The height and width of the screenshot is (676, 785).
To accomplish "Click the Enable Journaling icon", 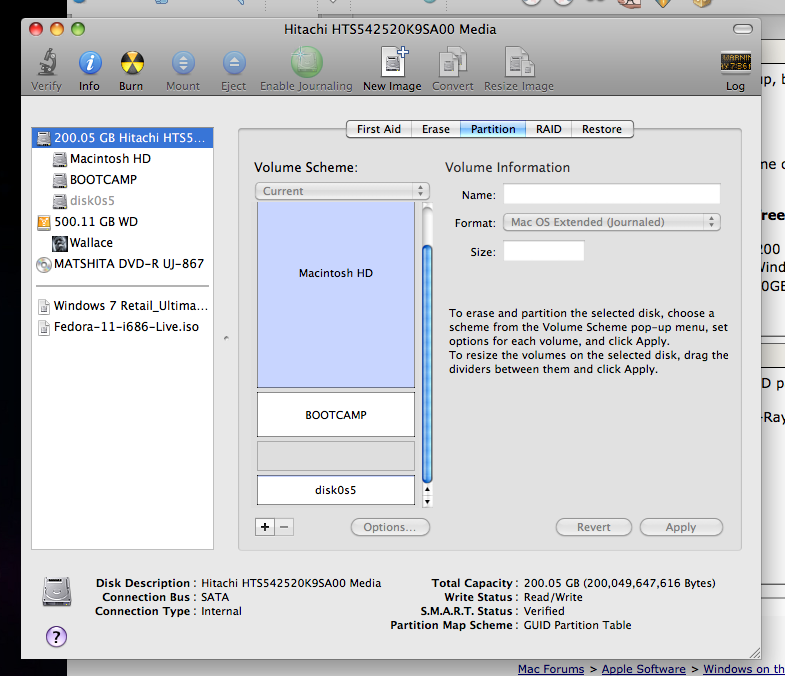I will (306, 62).
